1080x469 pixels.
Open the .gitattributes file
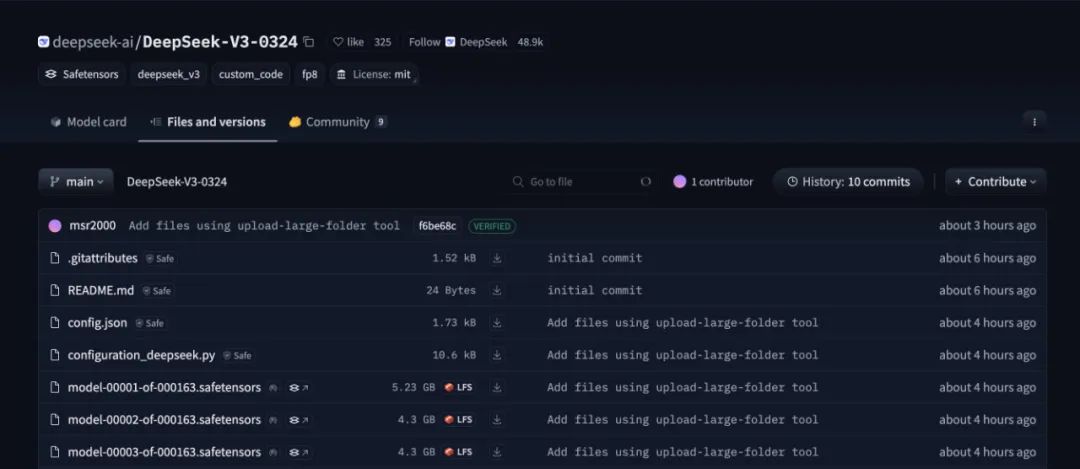tap(103, 258)
